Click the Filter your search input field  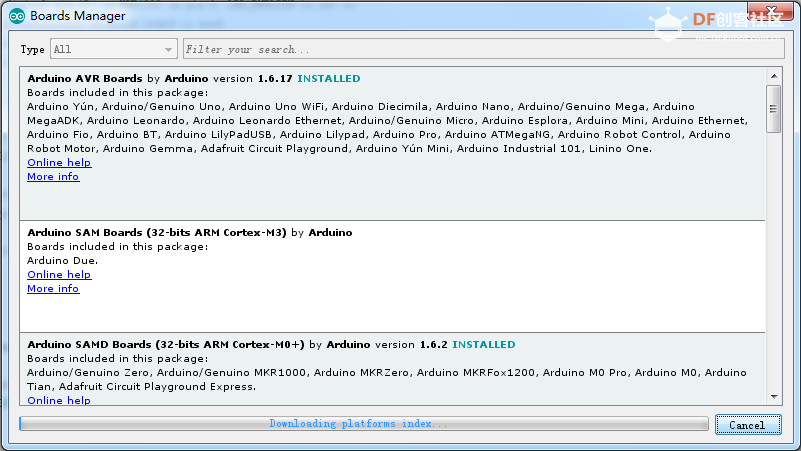(x=483, y=49)
